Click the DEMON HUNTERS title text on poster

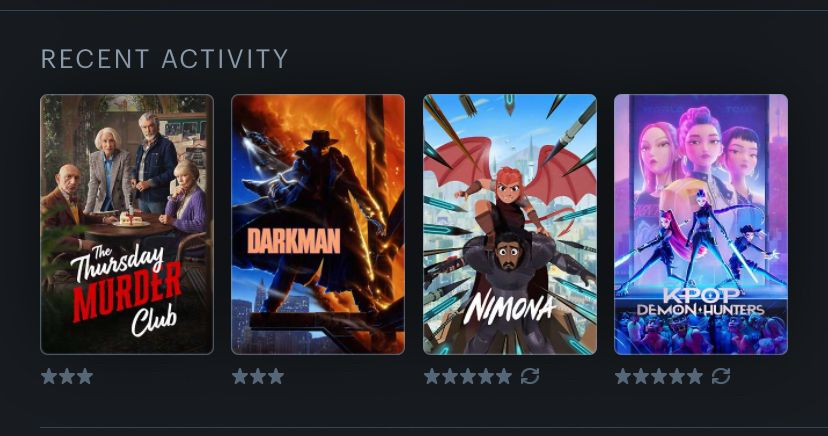(701, 309)
